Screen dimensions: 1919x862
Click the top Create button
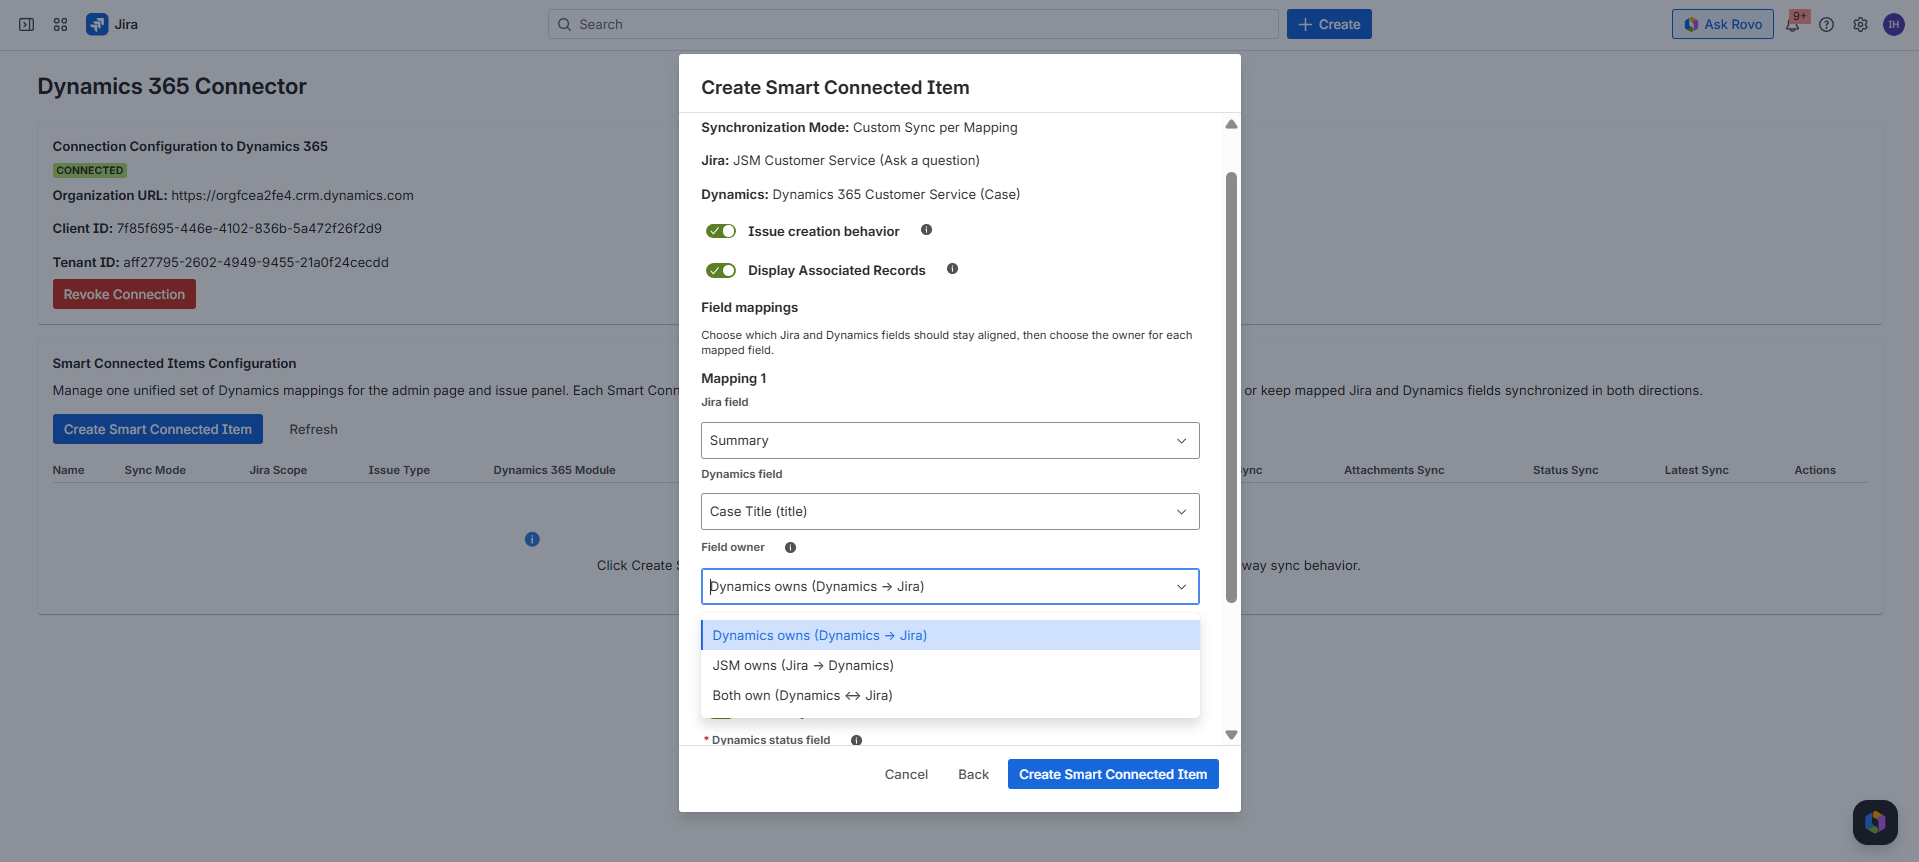[x=1329, y=24]
